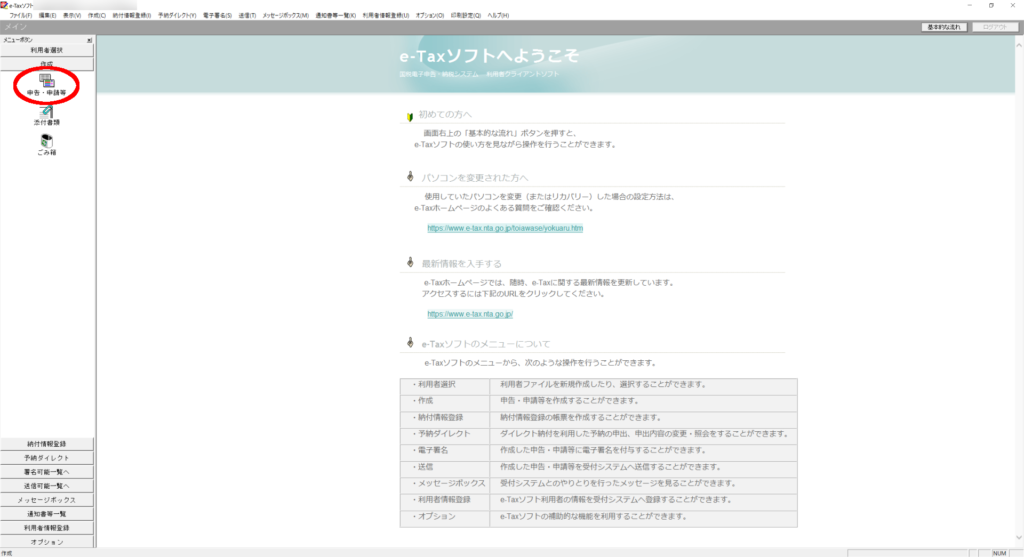Go to 送信可能一覧へ in sidebar
The height and width of the screenshot is (557, 1024).
tap(47, 486)
